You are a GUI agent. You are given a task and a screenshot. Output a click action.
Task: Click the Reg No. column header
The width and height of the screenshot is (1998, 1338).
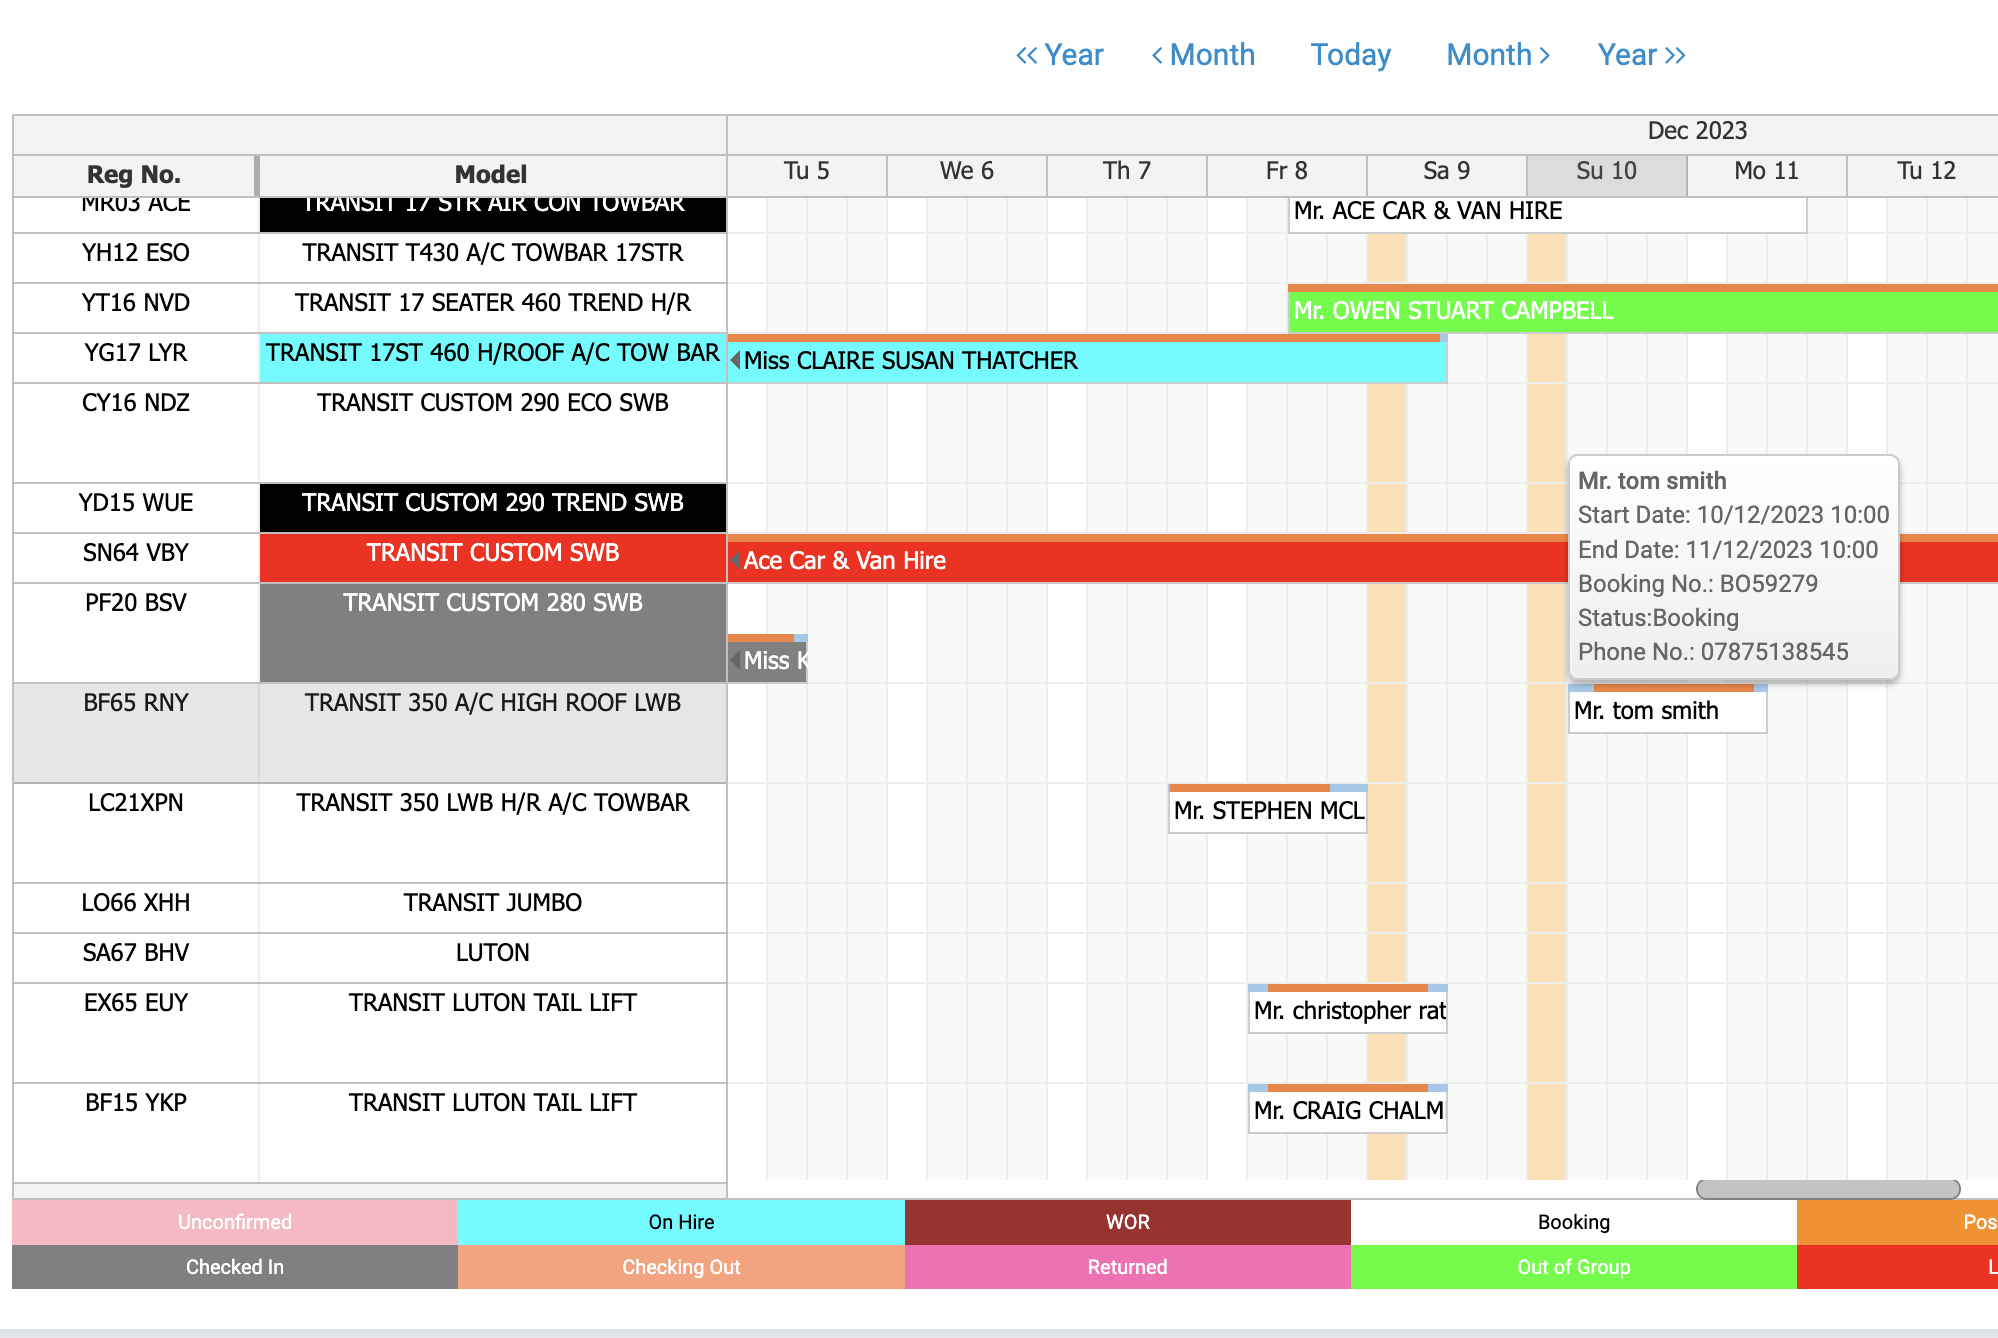point(134,175)
